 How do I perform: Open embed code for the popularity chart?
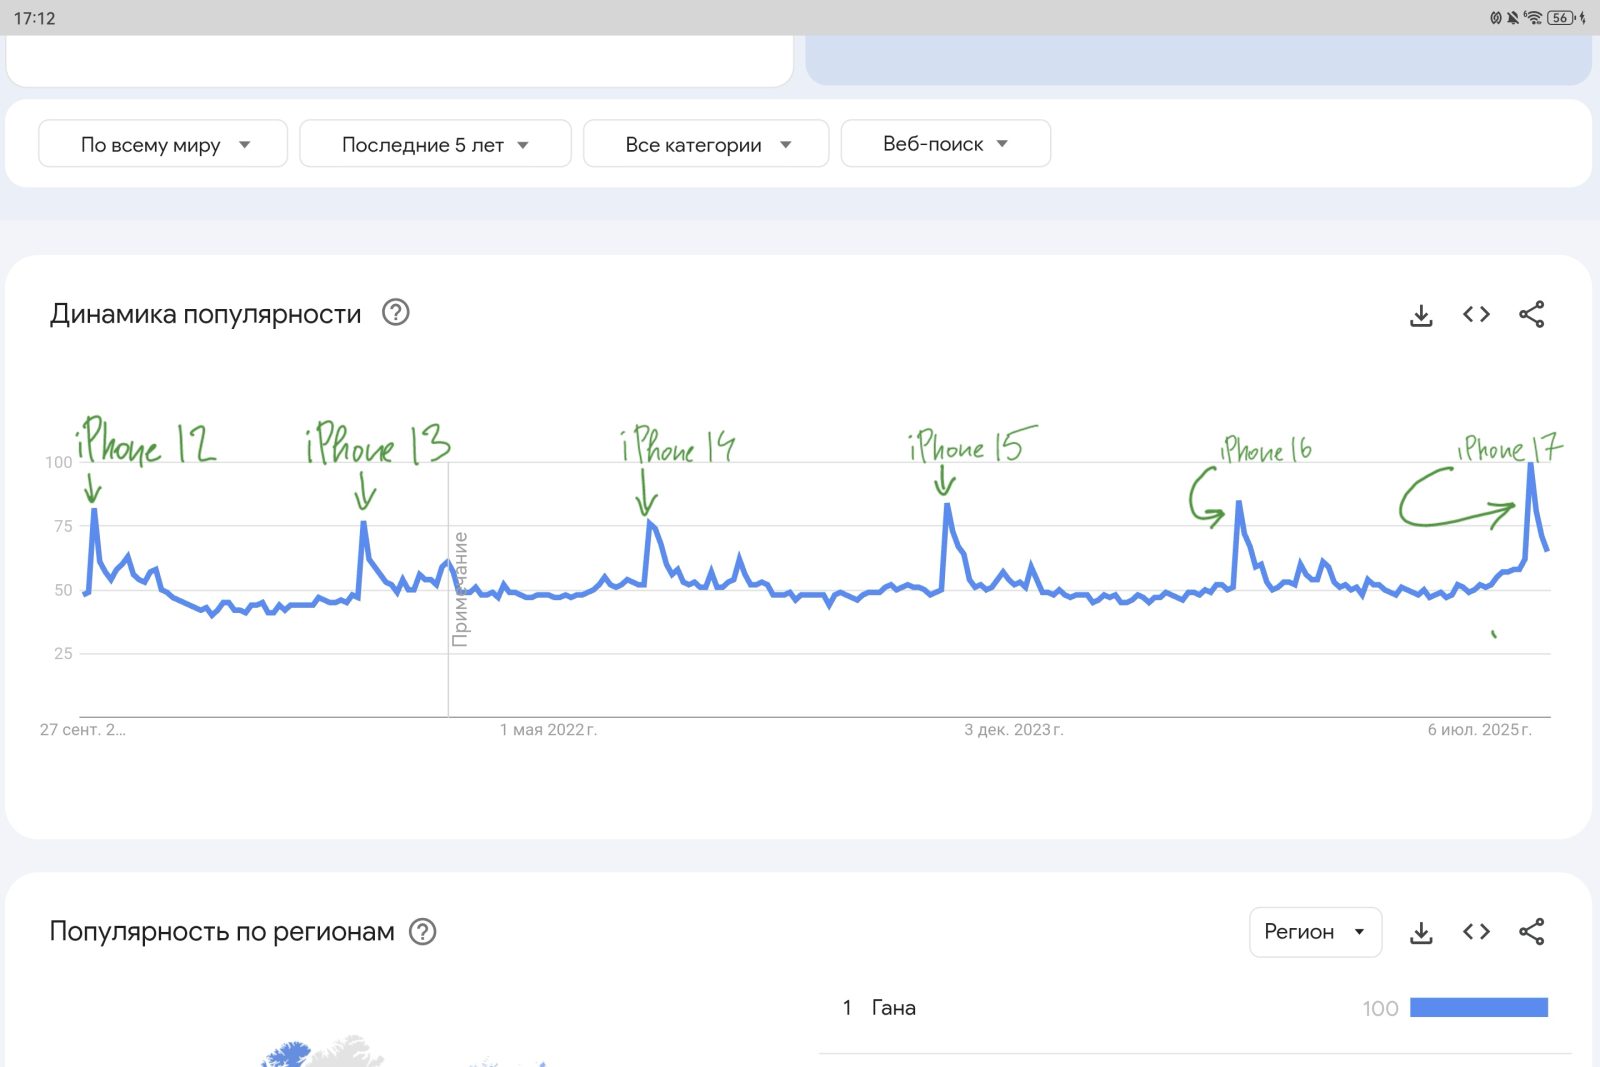[1476, 315]
